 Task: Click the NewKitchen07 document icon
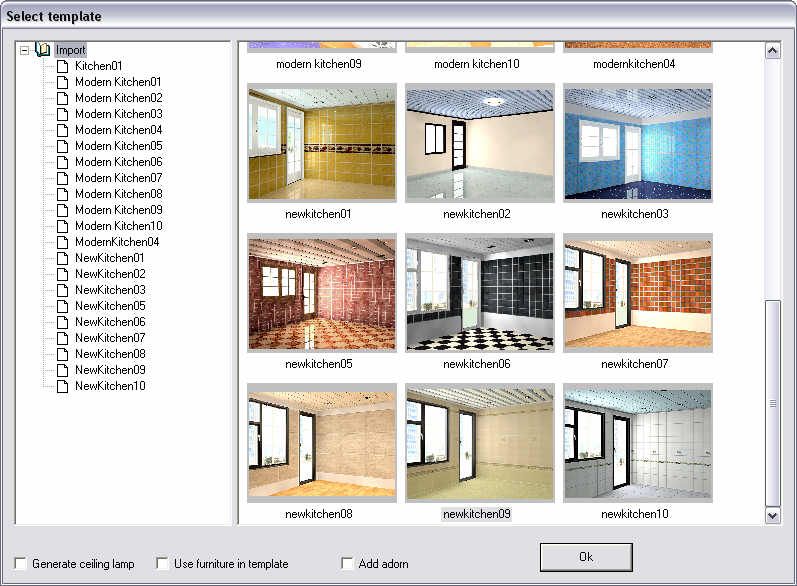(63, 338)
